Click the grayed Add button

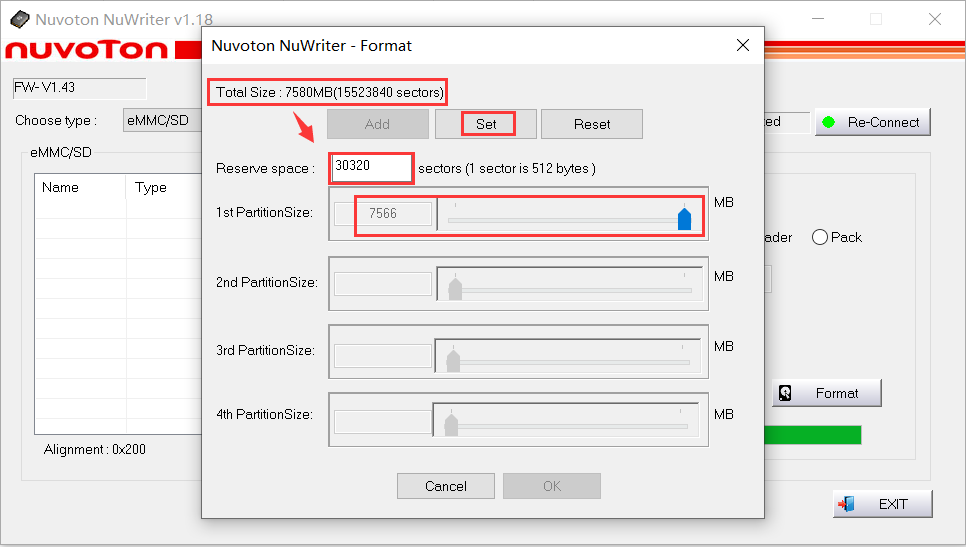tap(378, 124)
